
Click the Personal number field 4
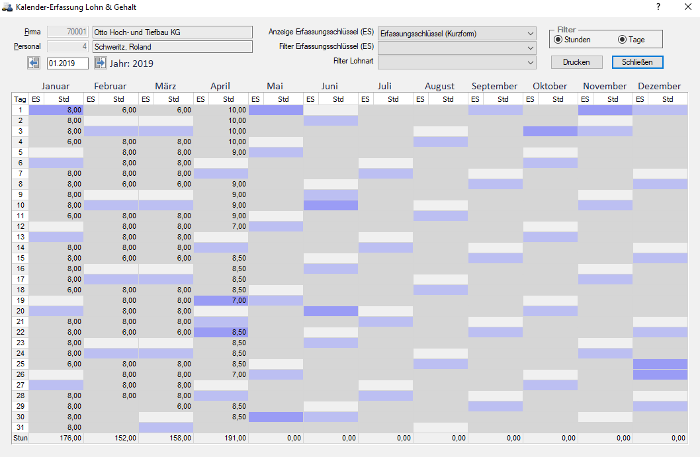coord(68,46)
